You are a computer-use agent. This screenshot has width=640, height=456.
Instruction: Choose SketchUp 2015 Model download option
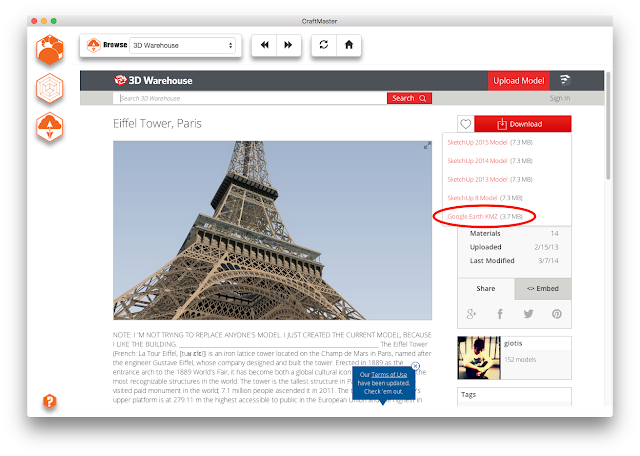pos(477,142)
